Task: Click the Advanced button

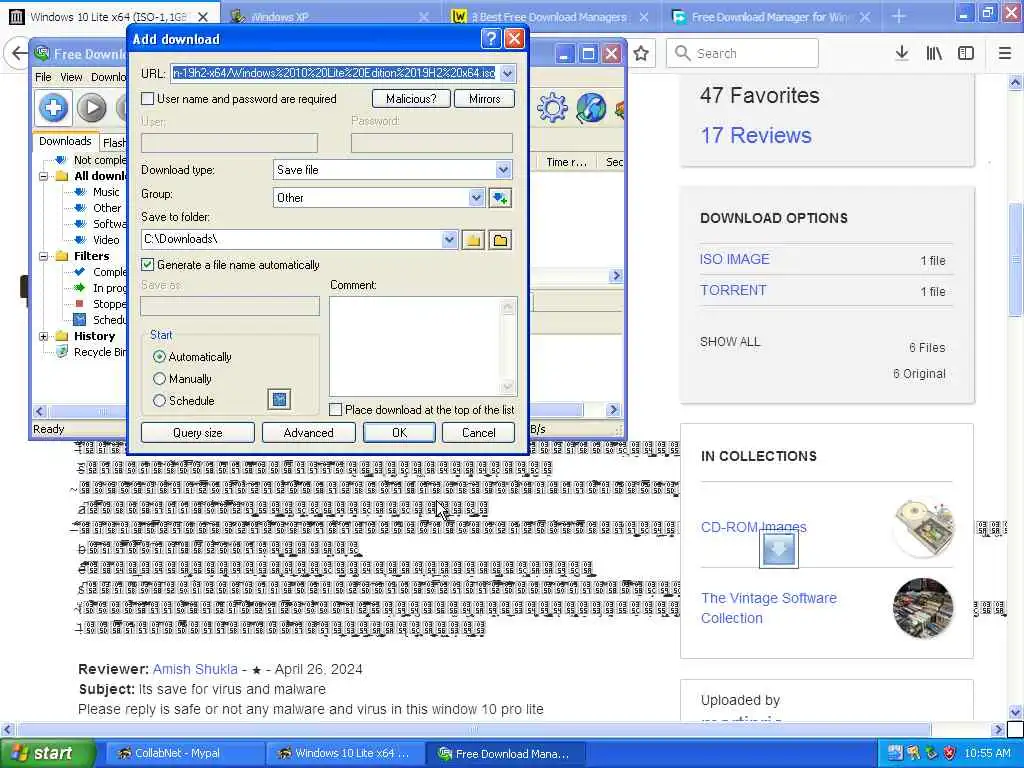Action: click(309, 432)
